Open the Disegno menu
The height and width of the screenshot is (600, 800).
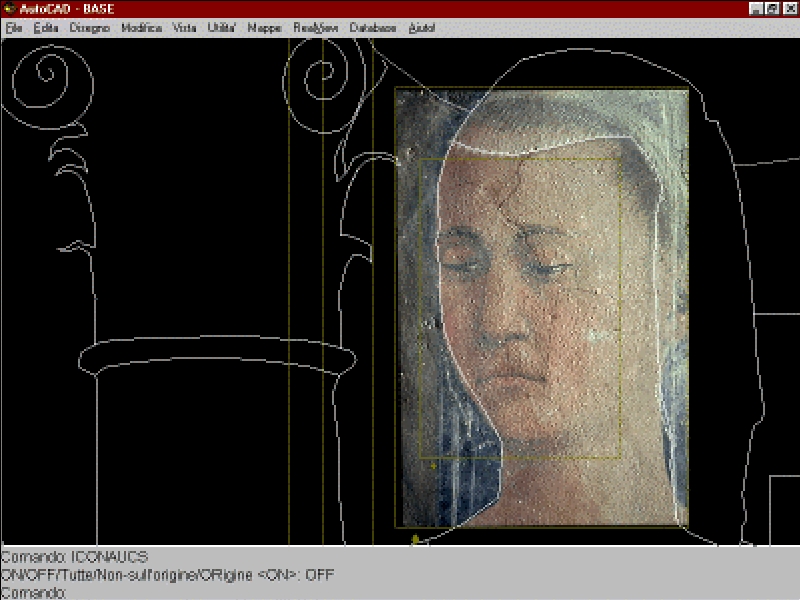90,28
